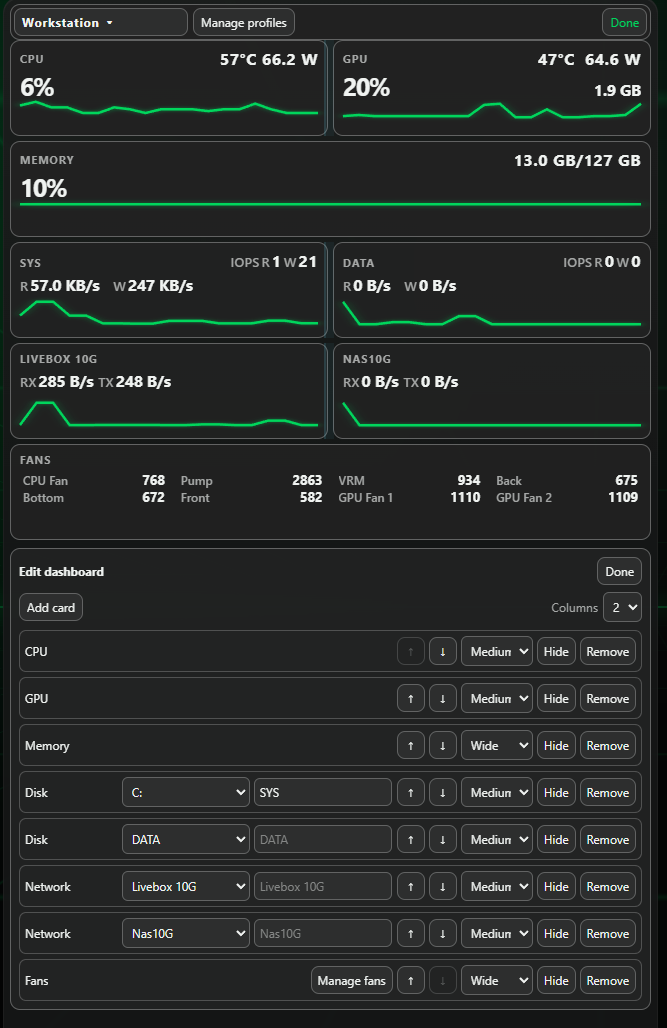Select the GPU usage card
The width and height of the screenshot is (667, 1028).
[492, 89]
